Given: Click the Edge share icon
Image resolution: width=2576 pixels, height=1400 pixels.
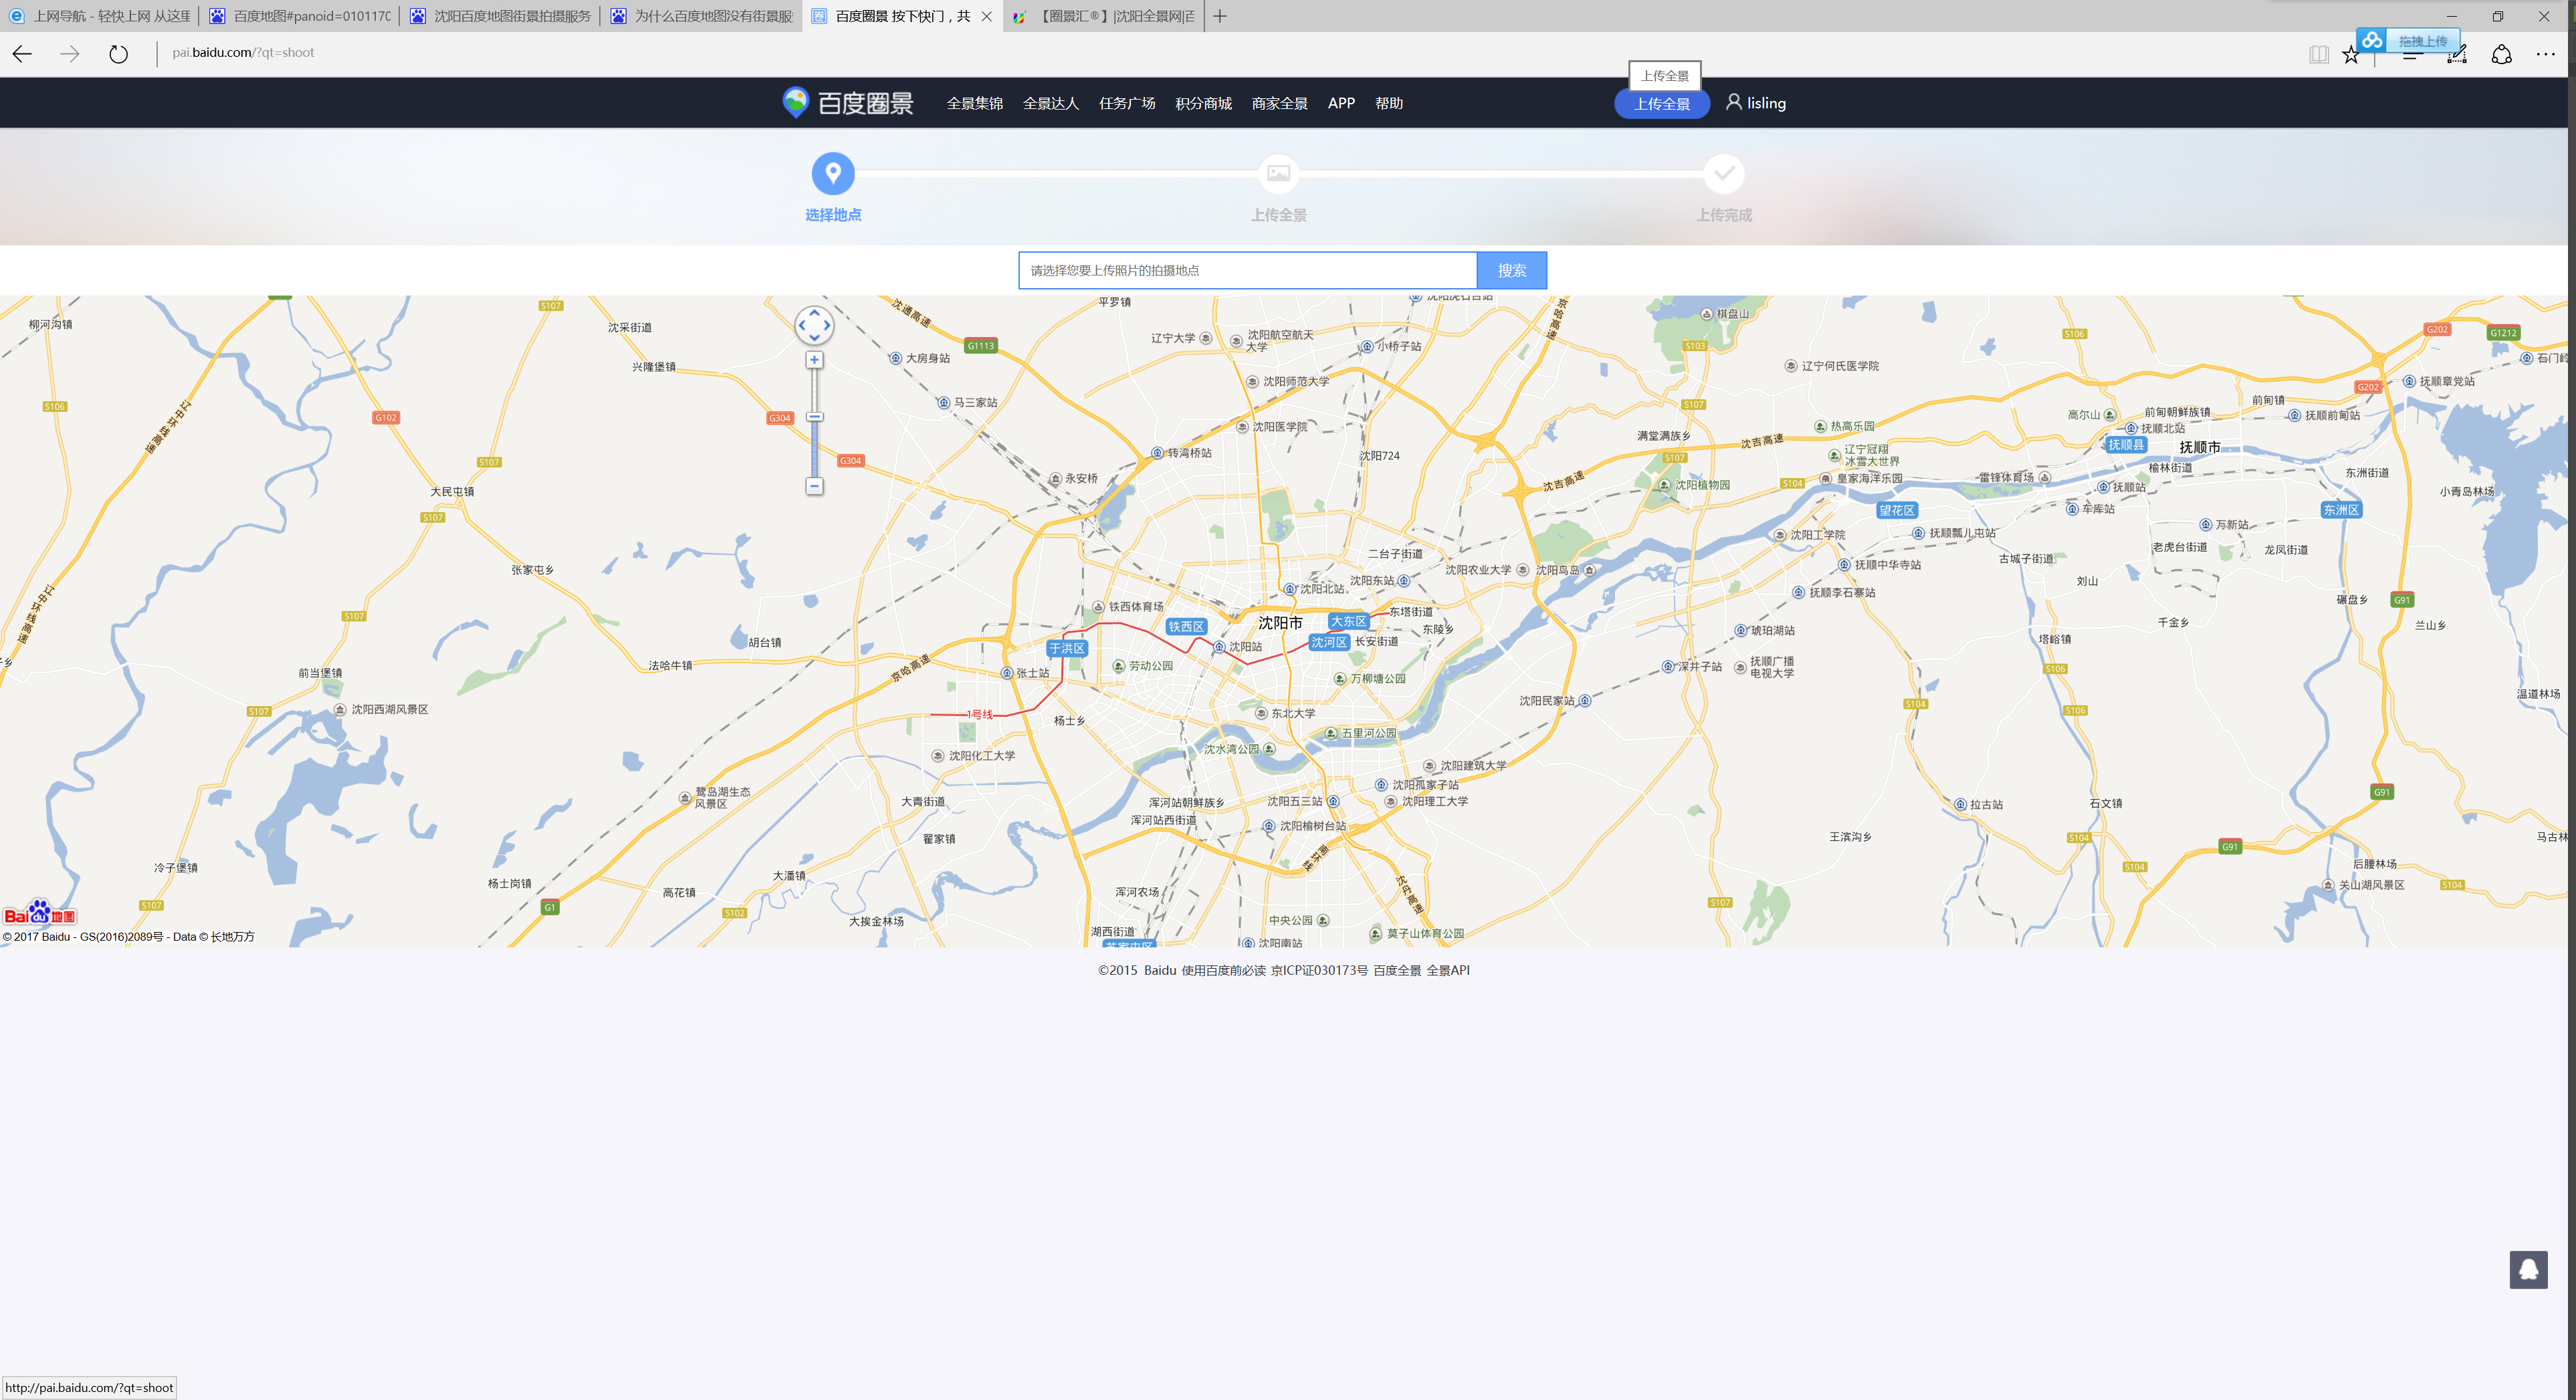Looking at the screenshot, I should tap(2501, 55).
